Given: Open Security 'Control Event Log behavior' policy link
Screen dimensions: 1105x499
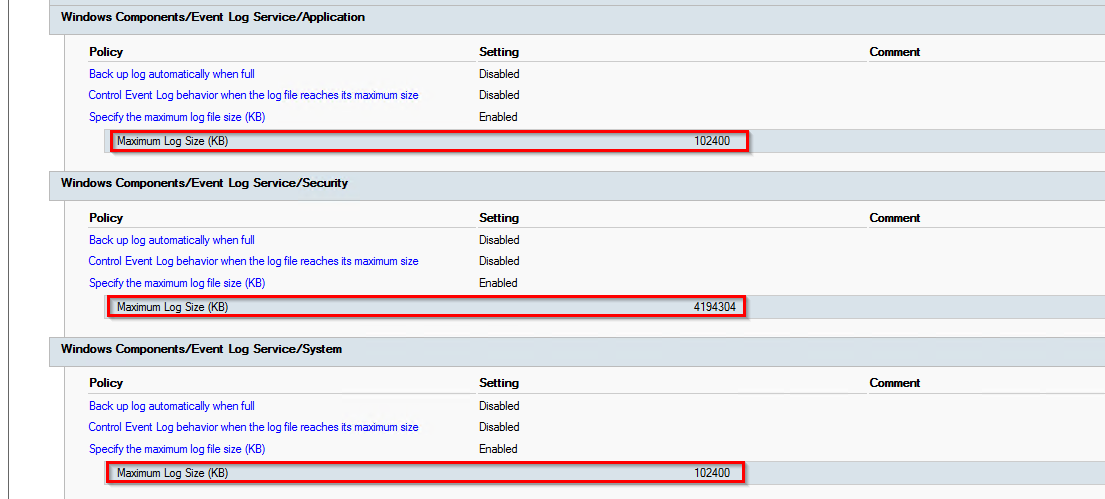Looking at the screenshot, I should (x=254, y=261).
